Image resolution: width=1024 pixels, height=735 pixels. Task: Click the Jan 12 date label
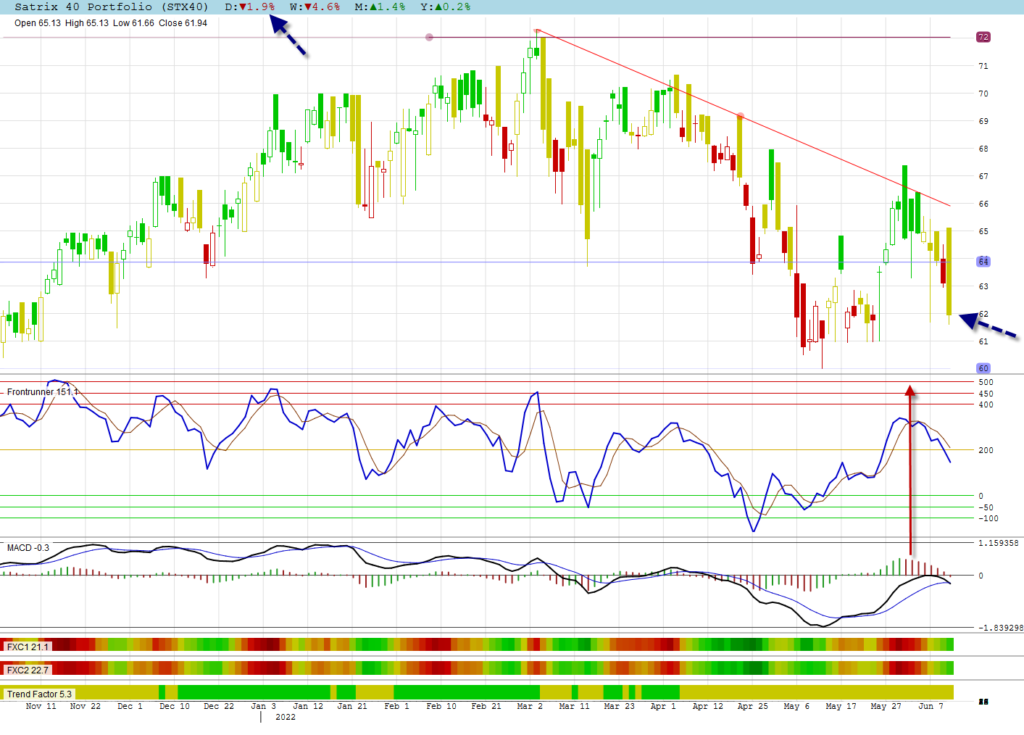308,706
